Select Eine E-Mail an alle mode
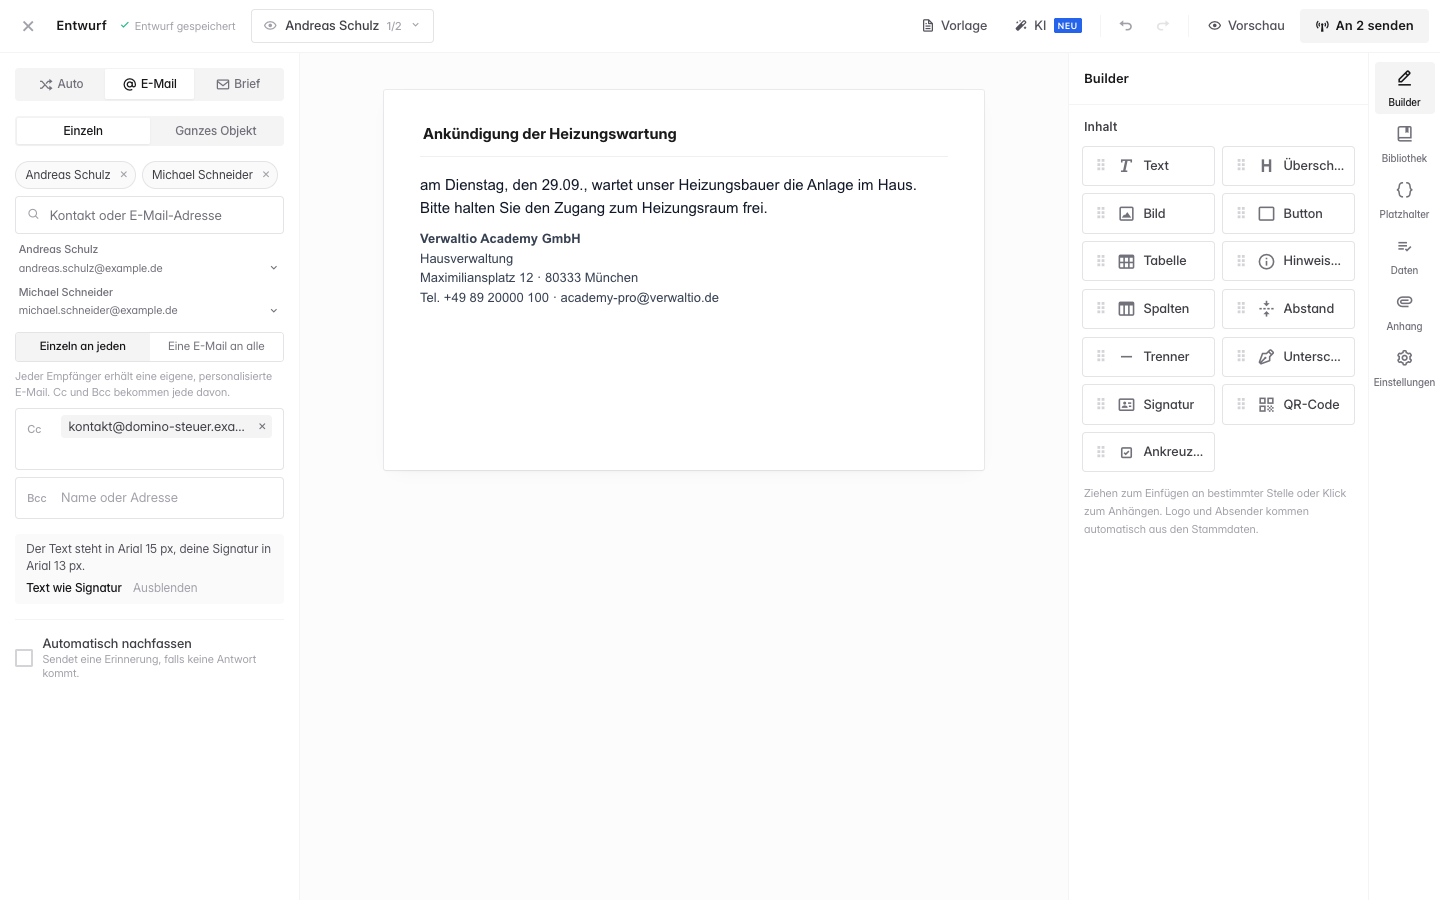The width and height of the screenshot is (1440, 900). pyautogui.click(x=216, y=347)
